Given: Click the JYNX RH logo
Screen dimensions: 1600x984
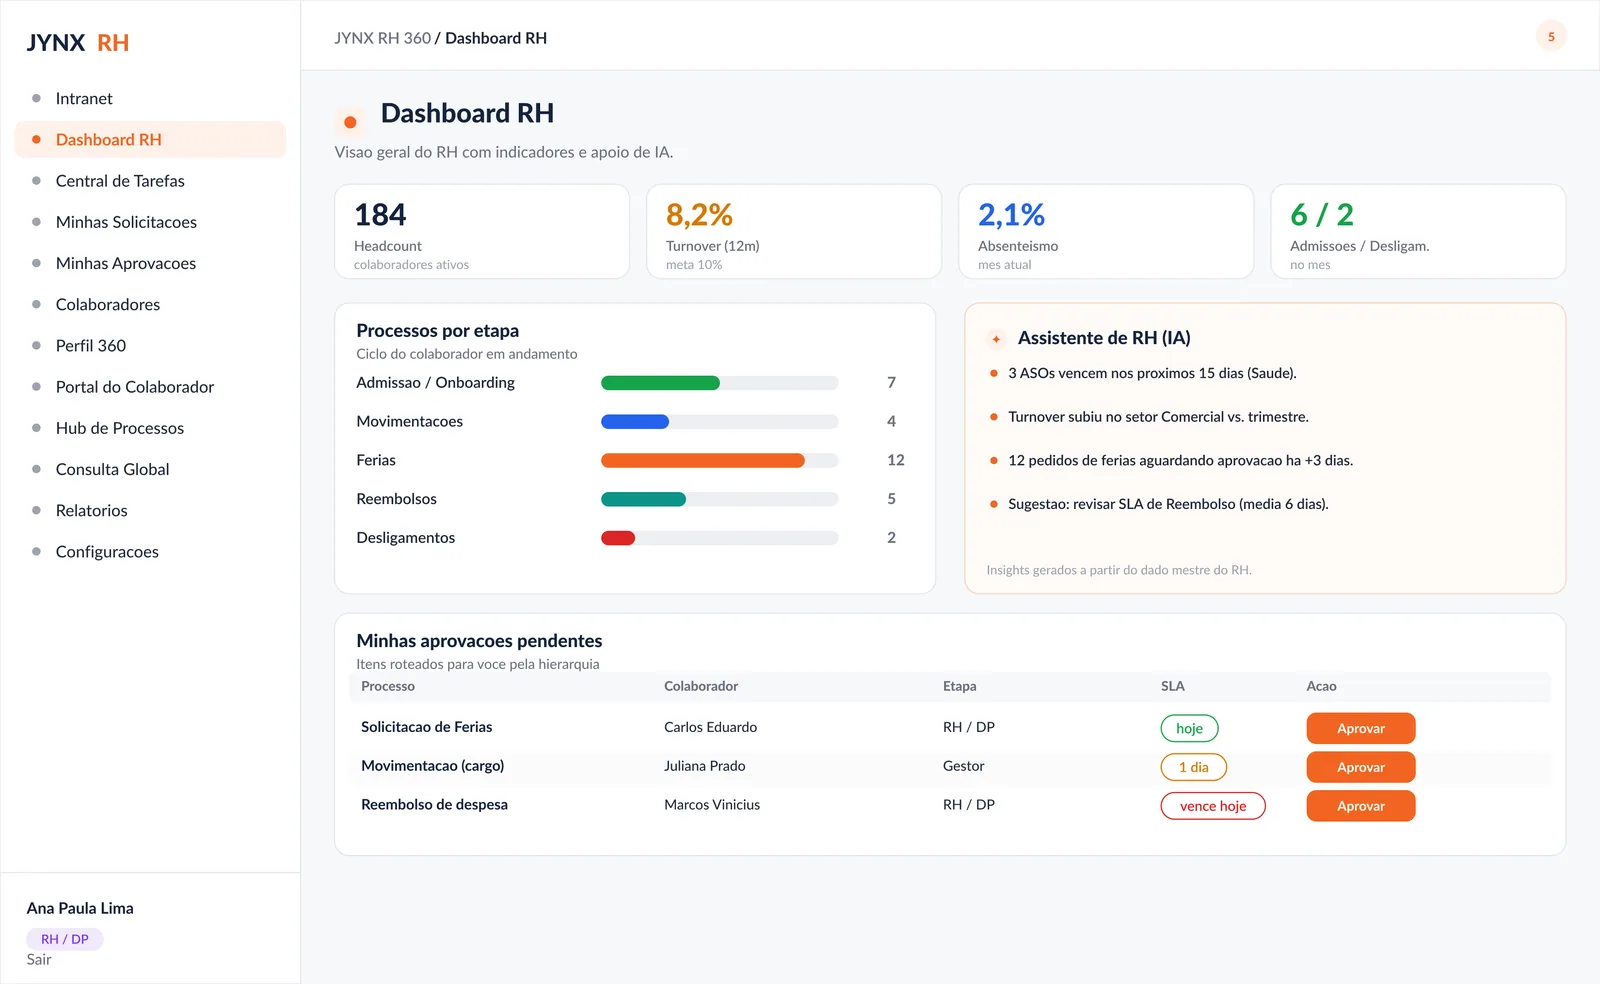Looking at the screenshot, I should (78, 43).
